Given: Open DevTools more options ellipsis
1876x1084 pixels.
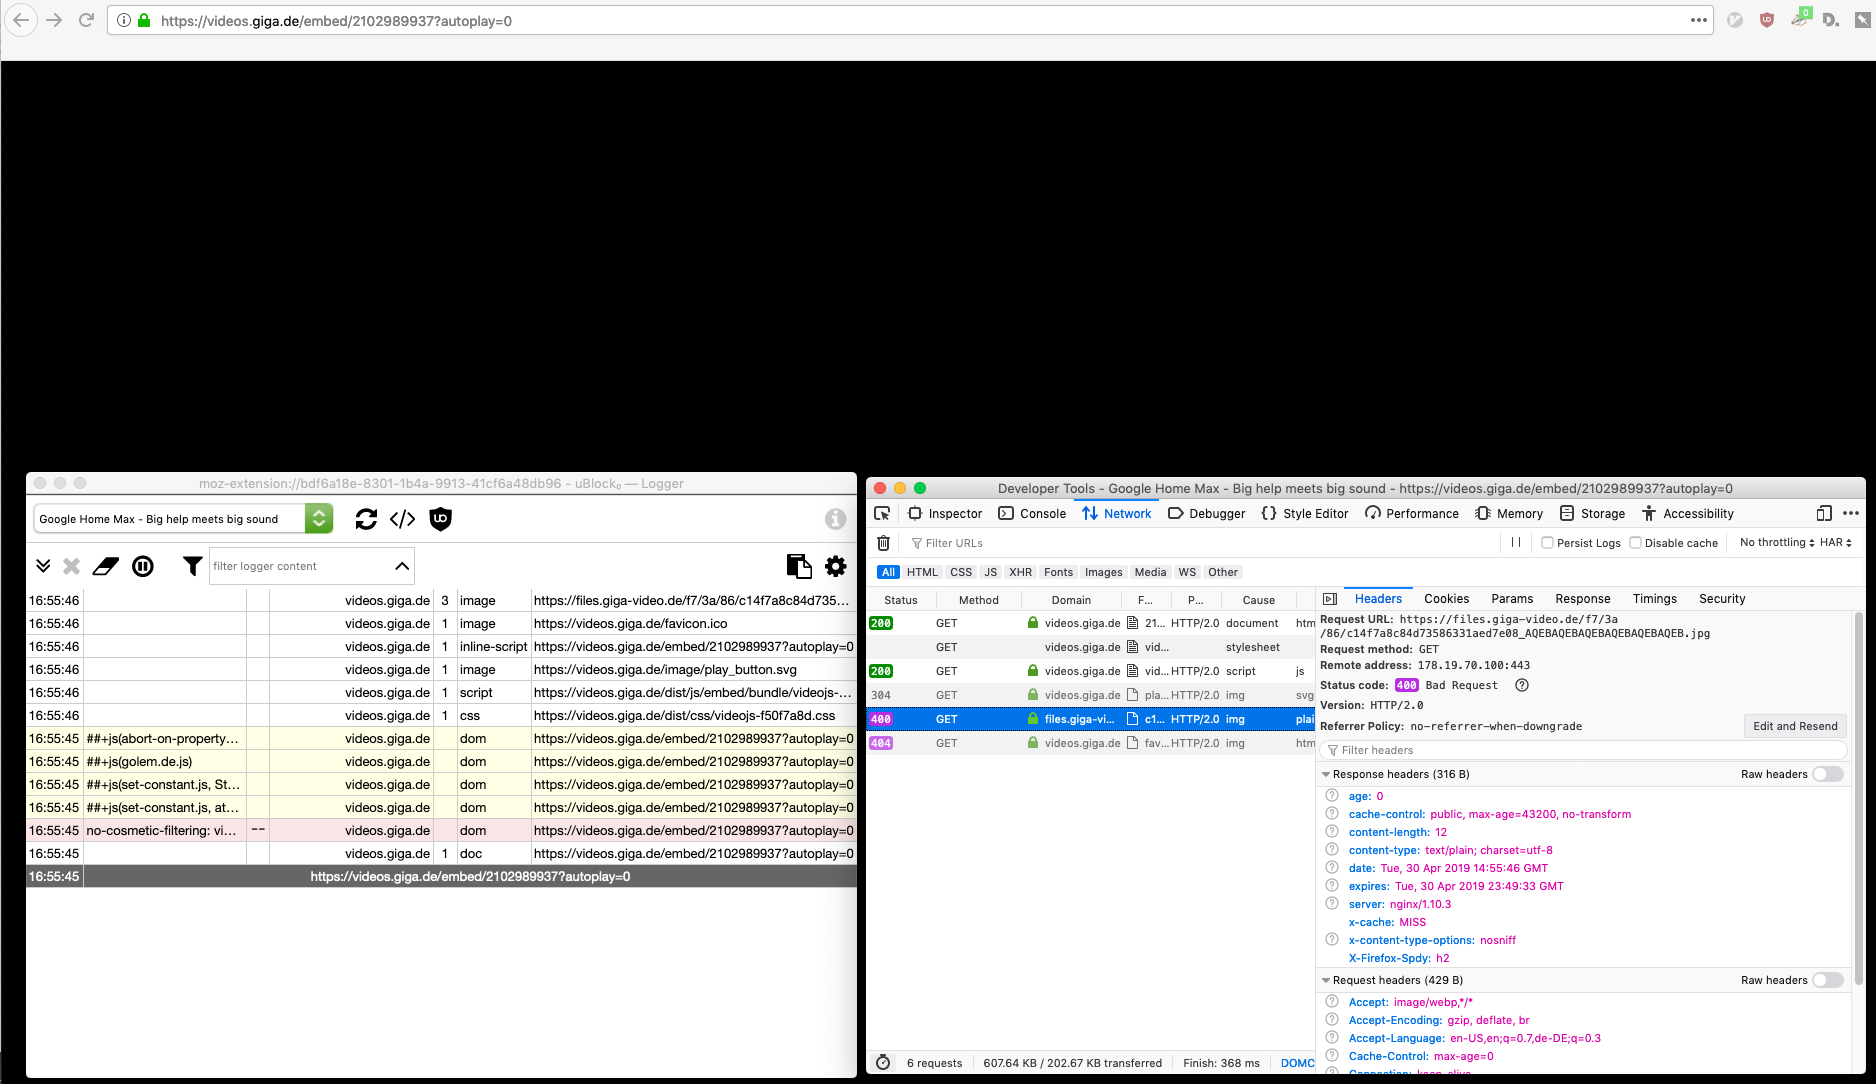Looking at the screenshot, I should point(1851,513).
